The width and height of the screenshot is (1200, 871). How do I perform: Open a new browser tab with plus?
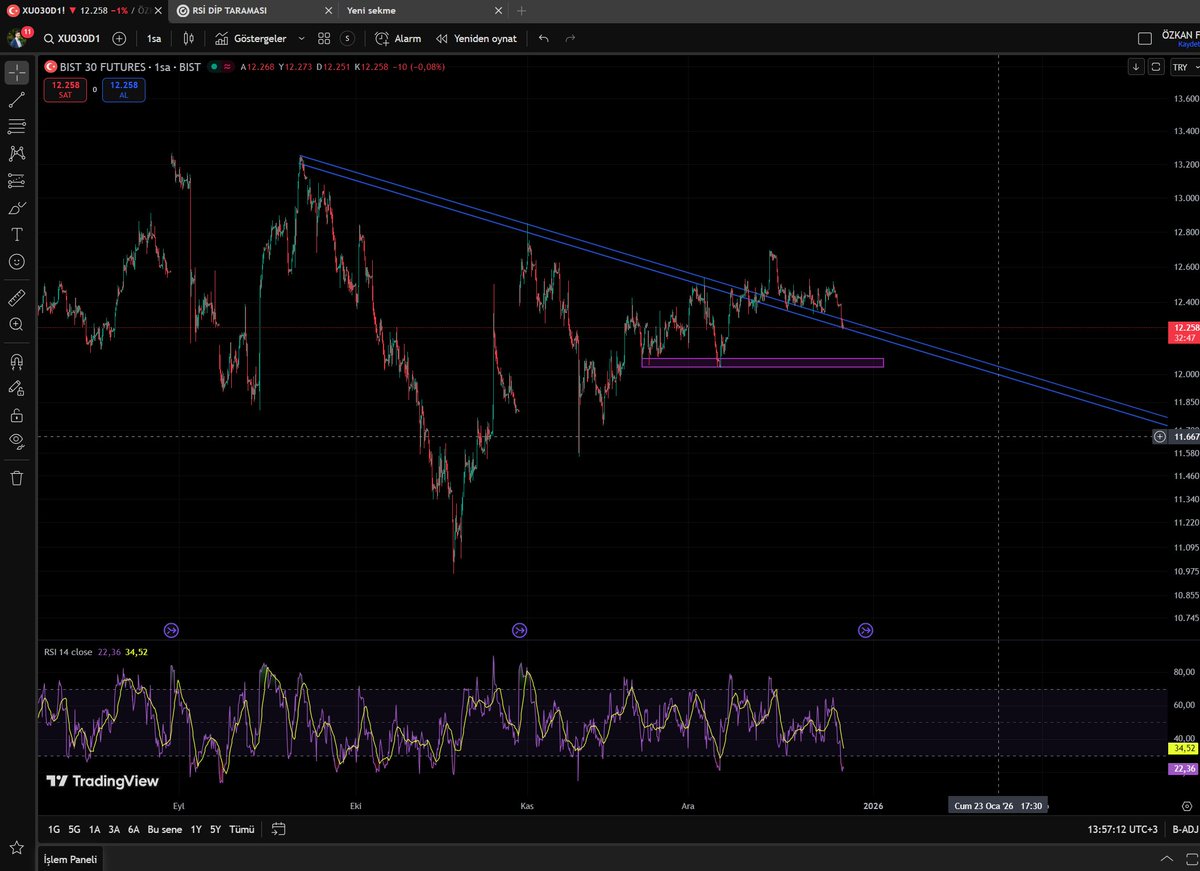point(521,10)
